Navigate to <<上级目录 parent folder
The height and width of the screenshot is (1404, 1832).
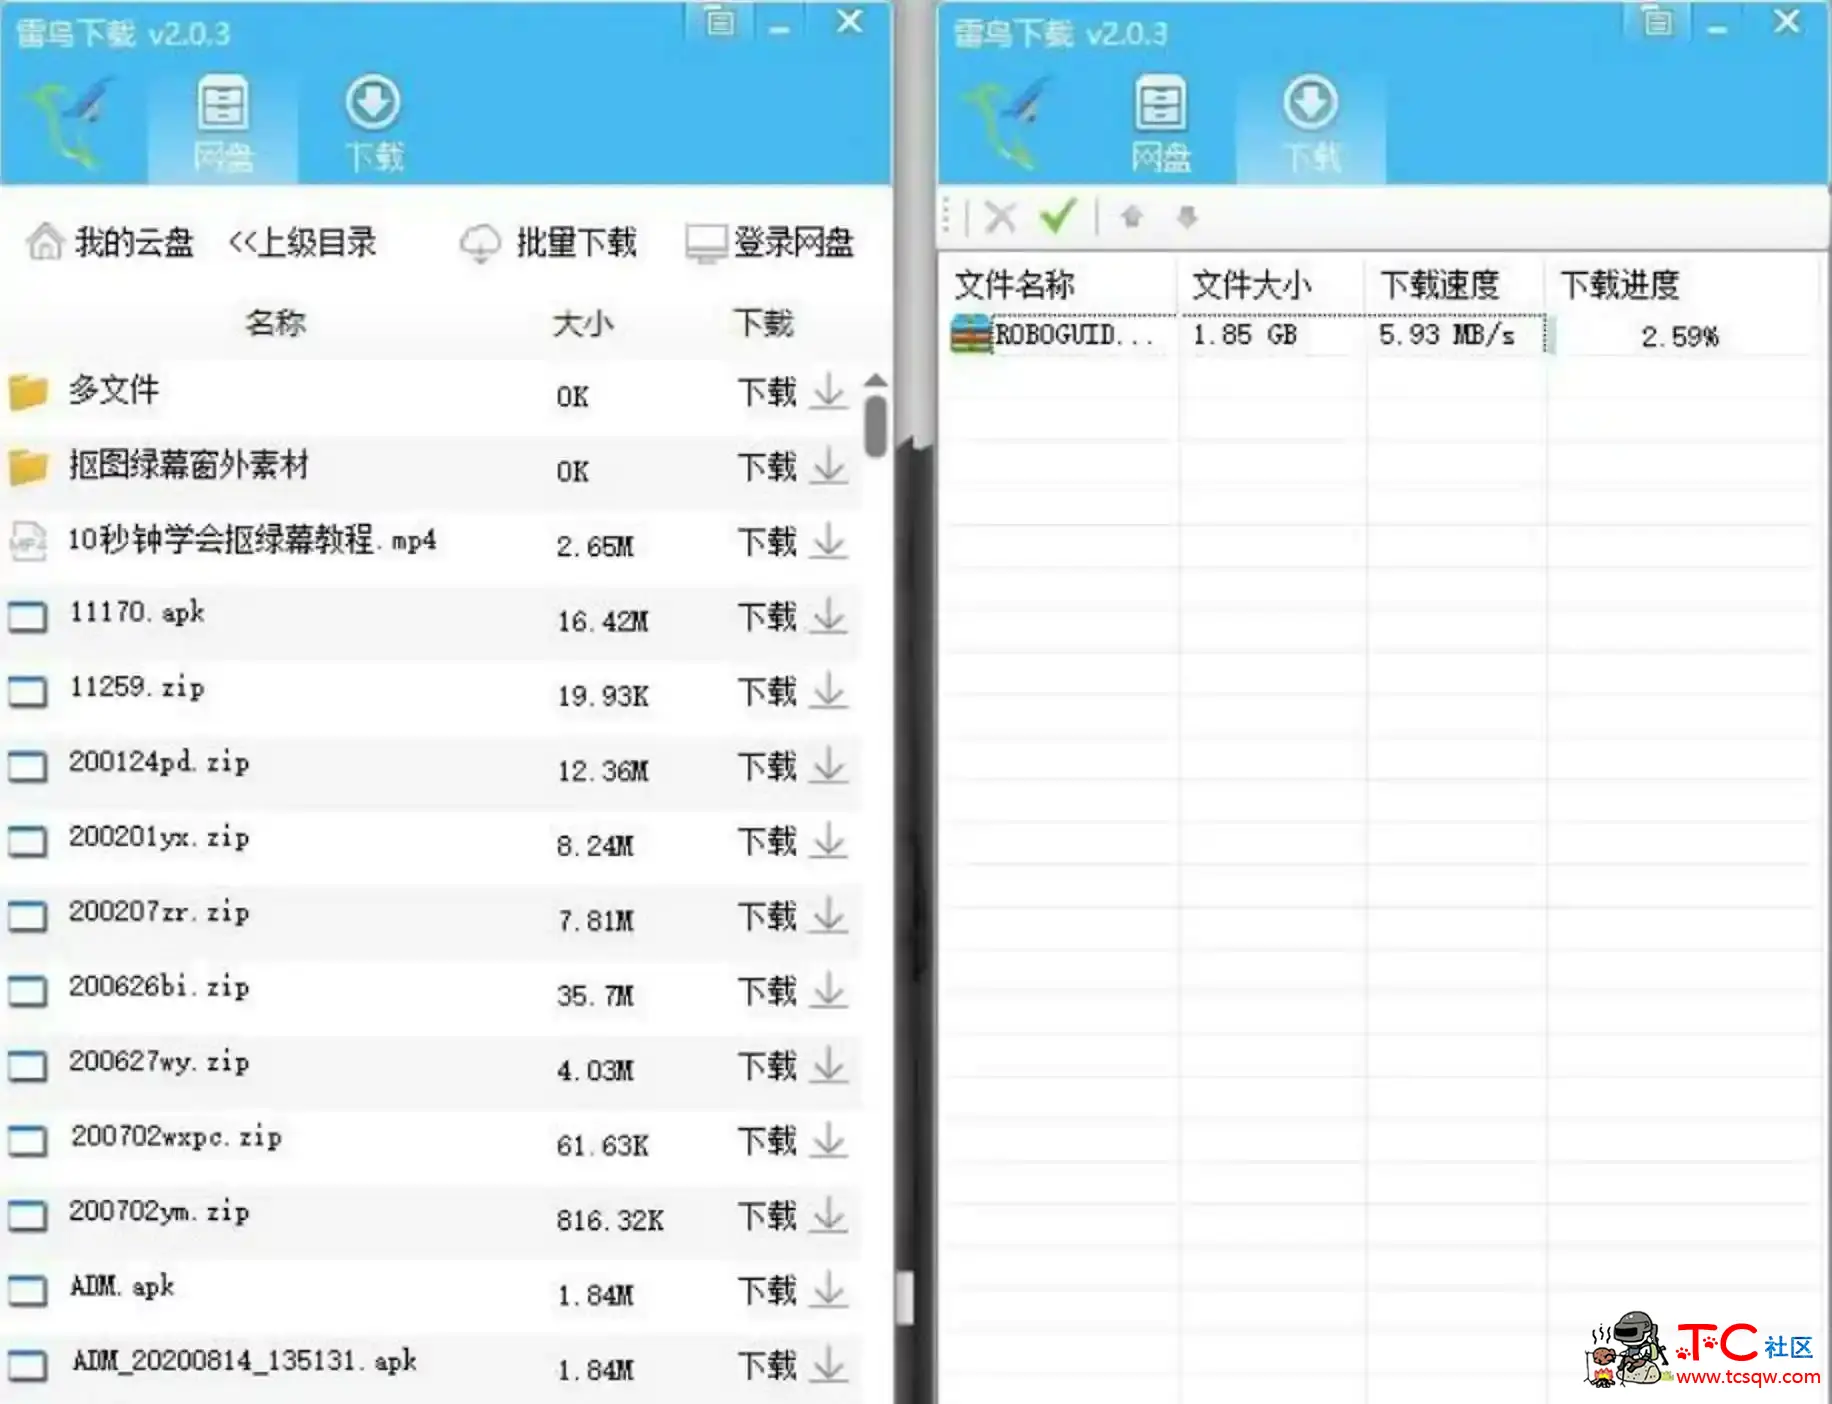tap(303, 242)
